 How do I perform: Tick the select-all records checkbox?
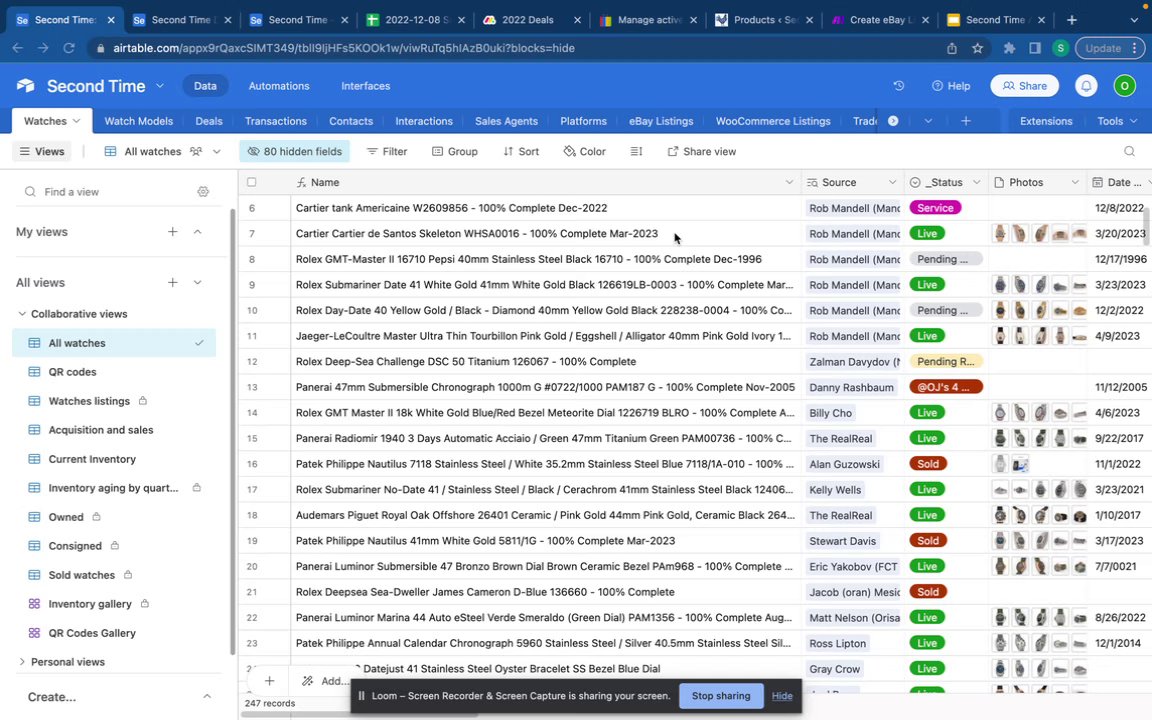(252, 182)
